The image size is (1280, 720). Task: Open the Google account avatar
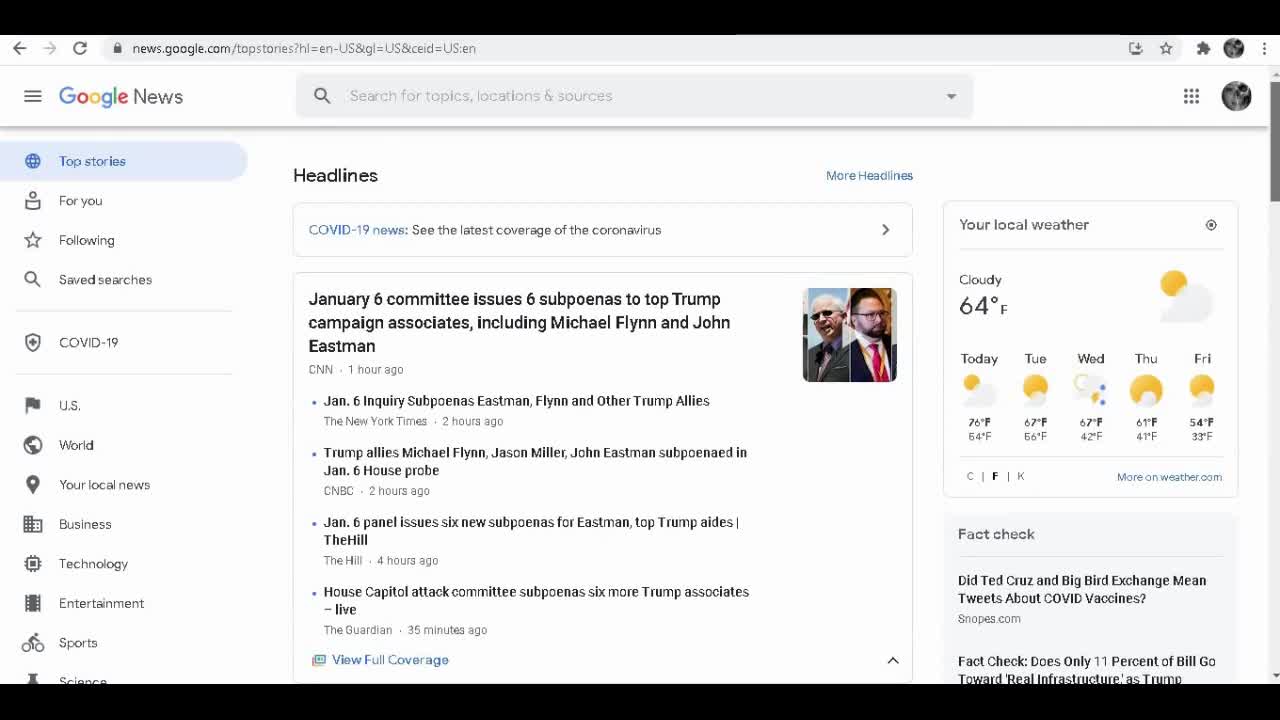point(1236,96)
